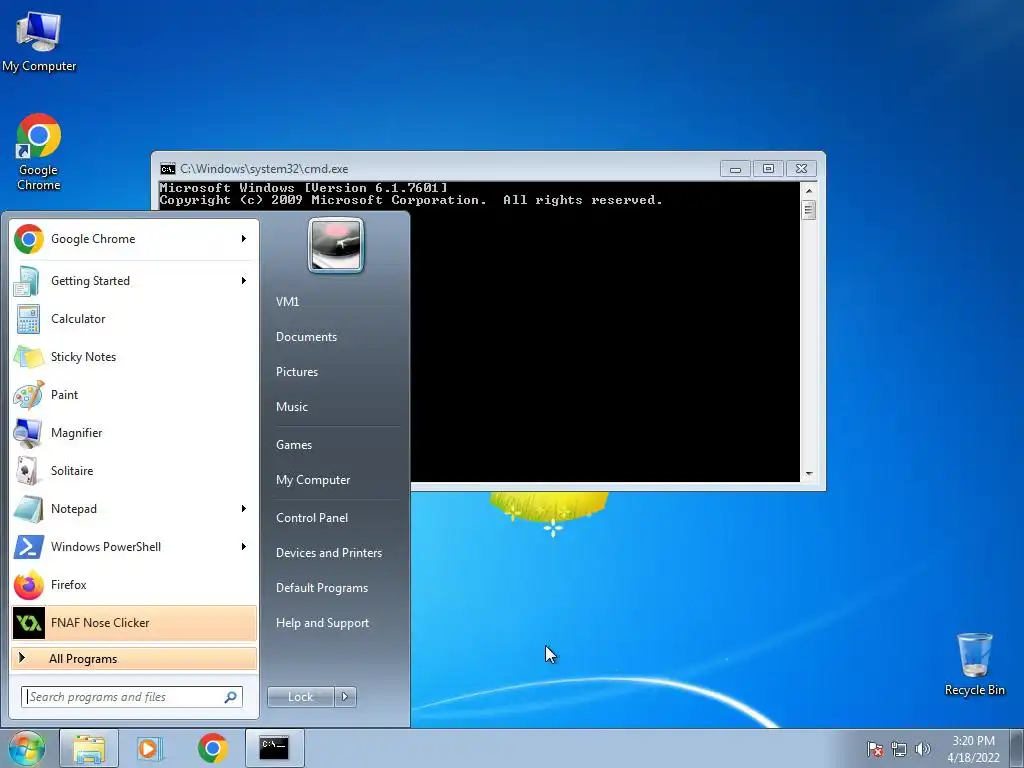1024x768 pixels.
Task: Click the Google Chrome desktop shortcut
Action: click(39, 153)
